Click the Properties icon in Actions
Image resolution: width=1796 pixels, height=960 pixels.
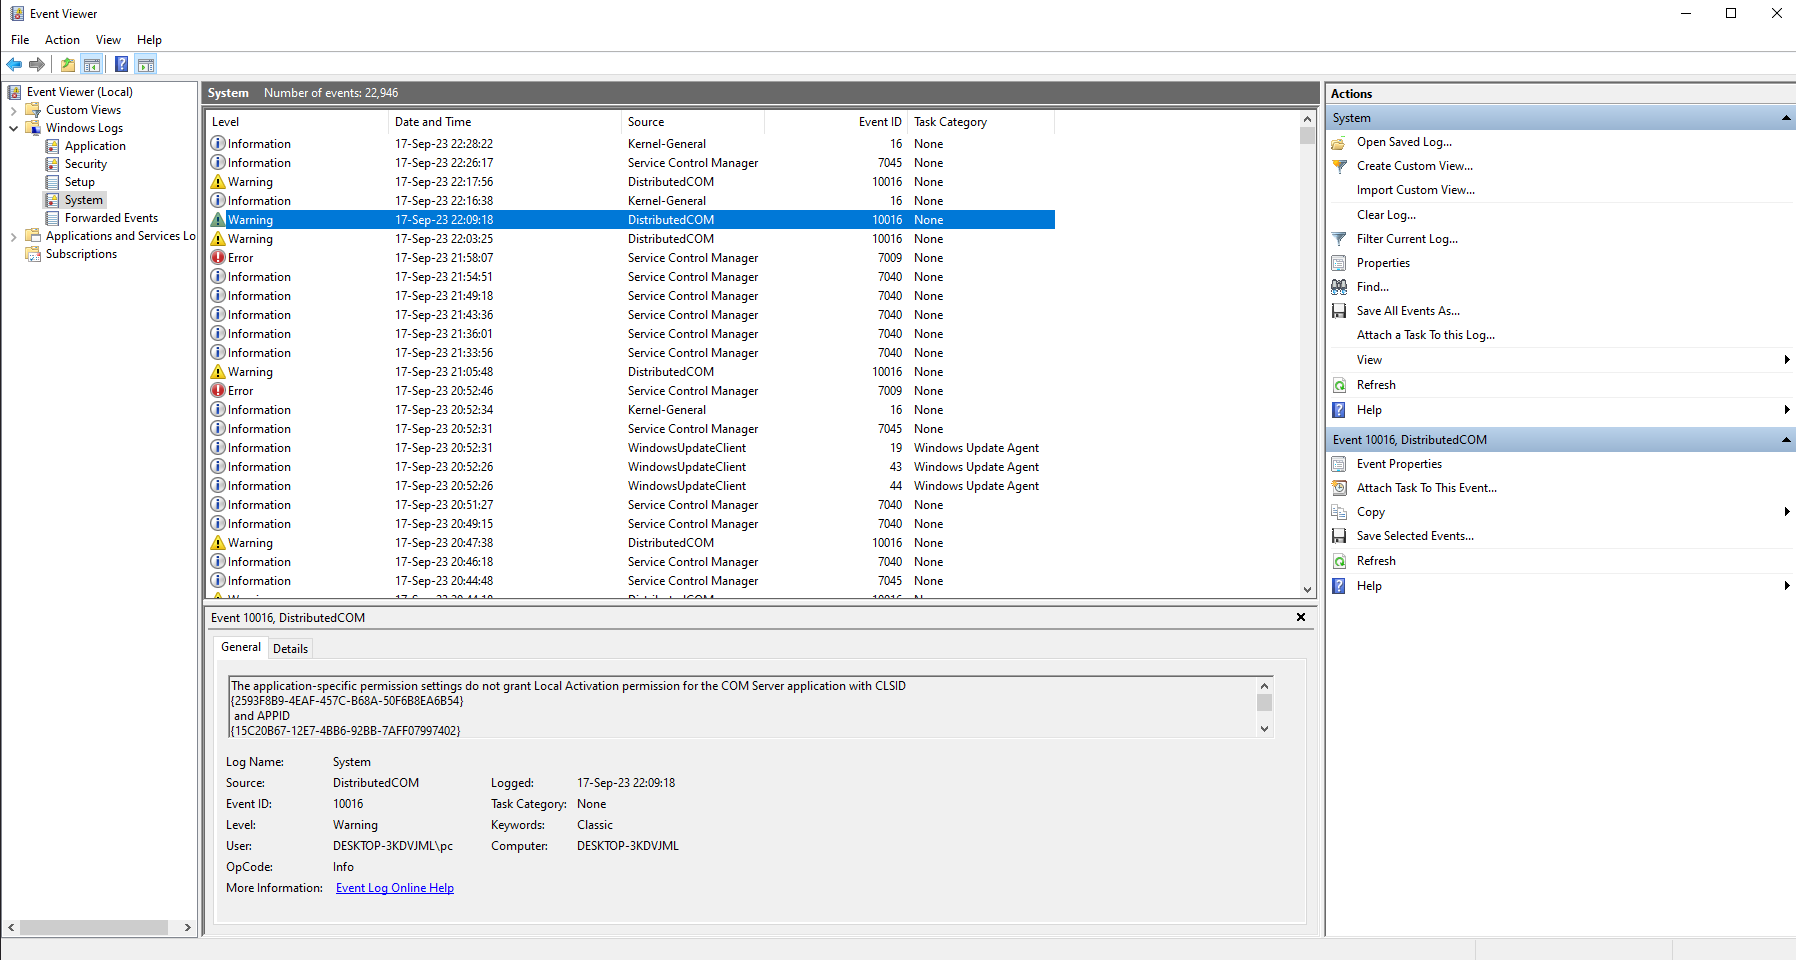click(1339, 263)
